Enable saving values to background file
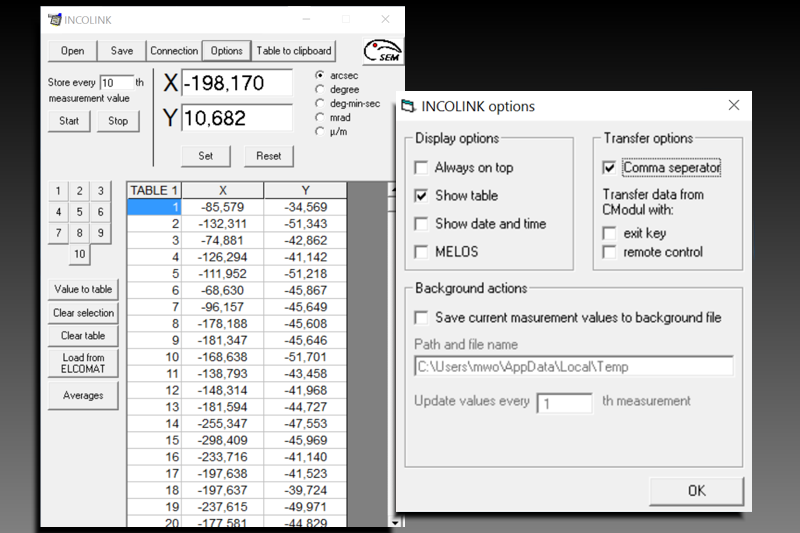 421,318
